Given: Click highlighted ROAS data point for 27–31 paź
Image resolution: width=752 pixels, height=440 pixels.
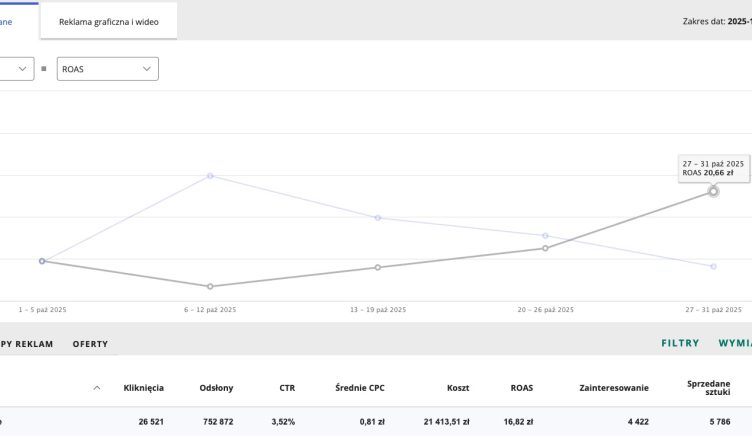Looking at the screenshot, I should (713, 191).
